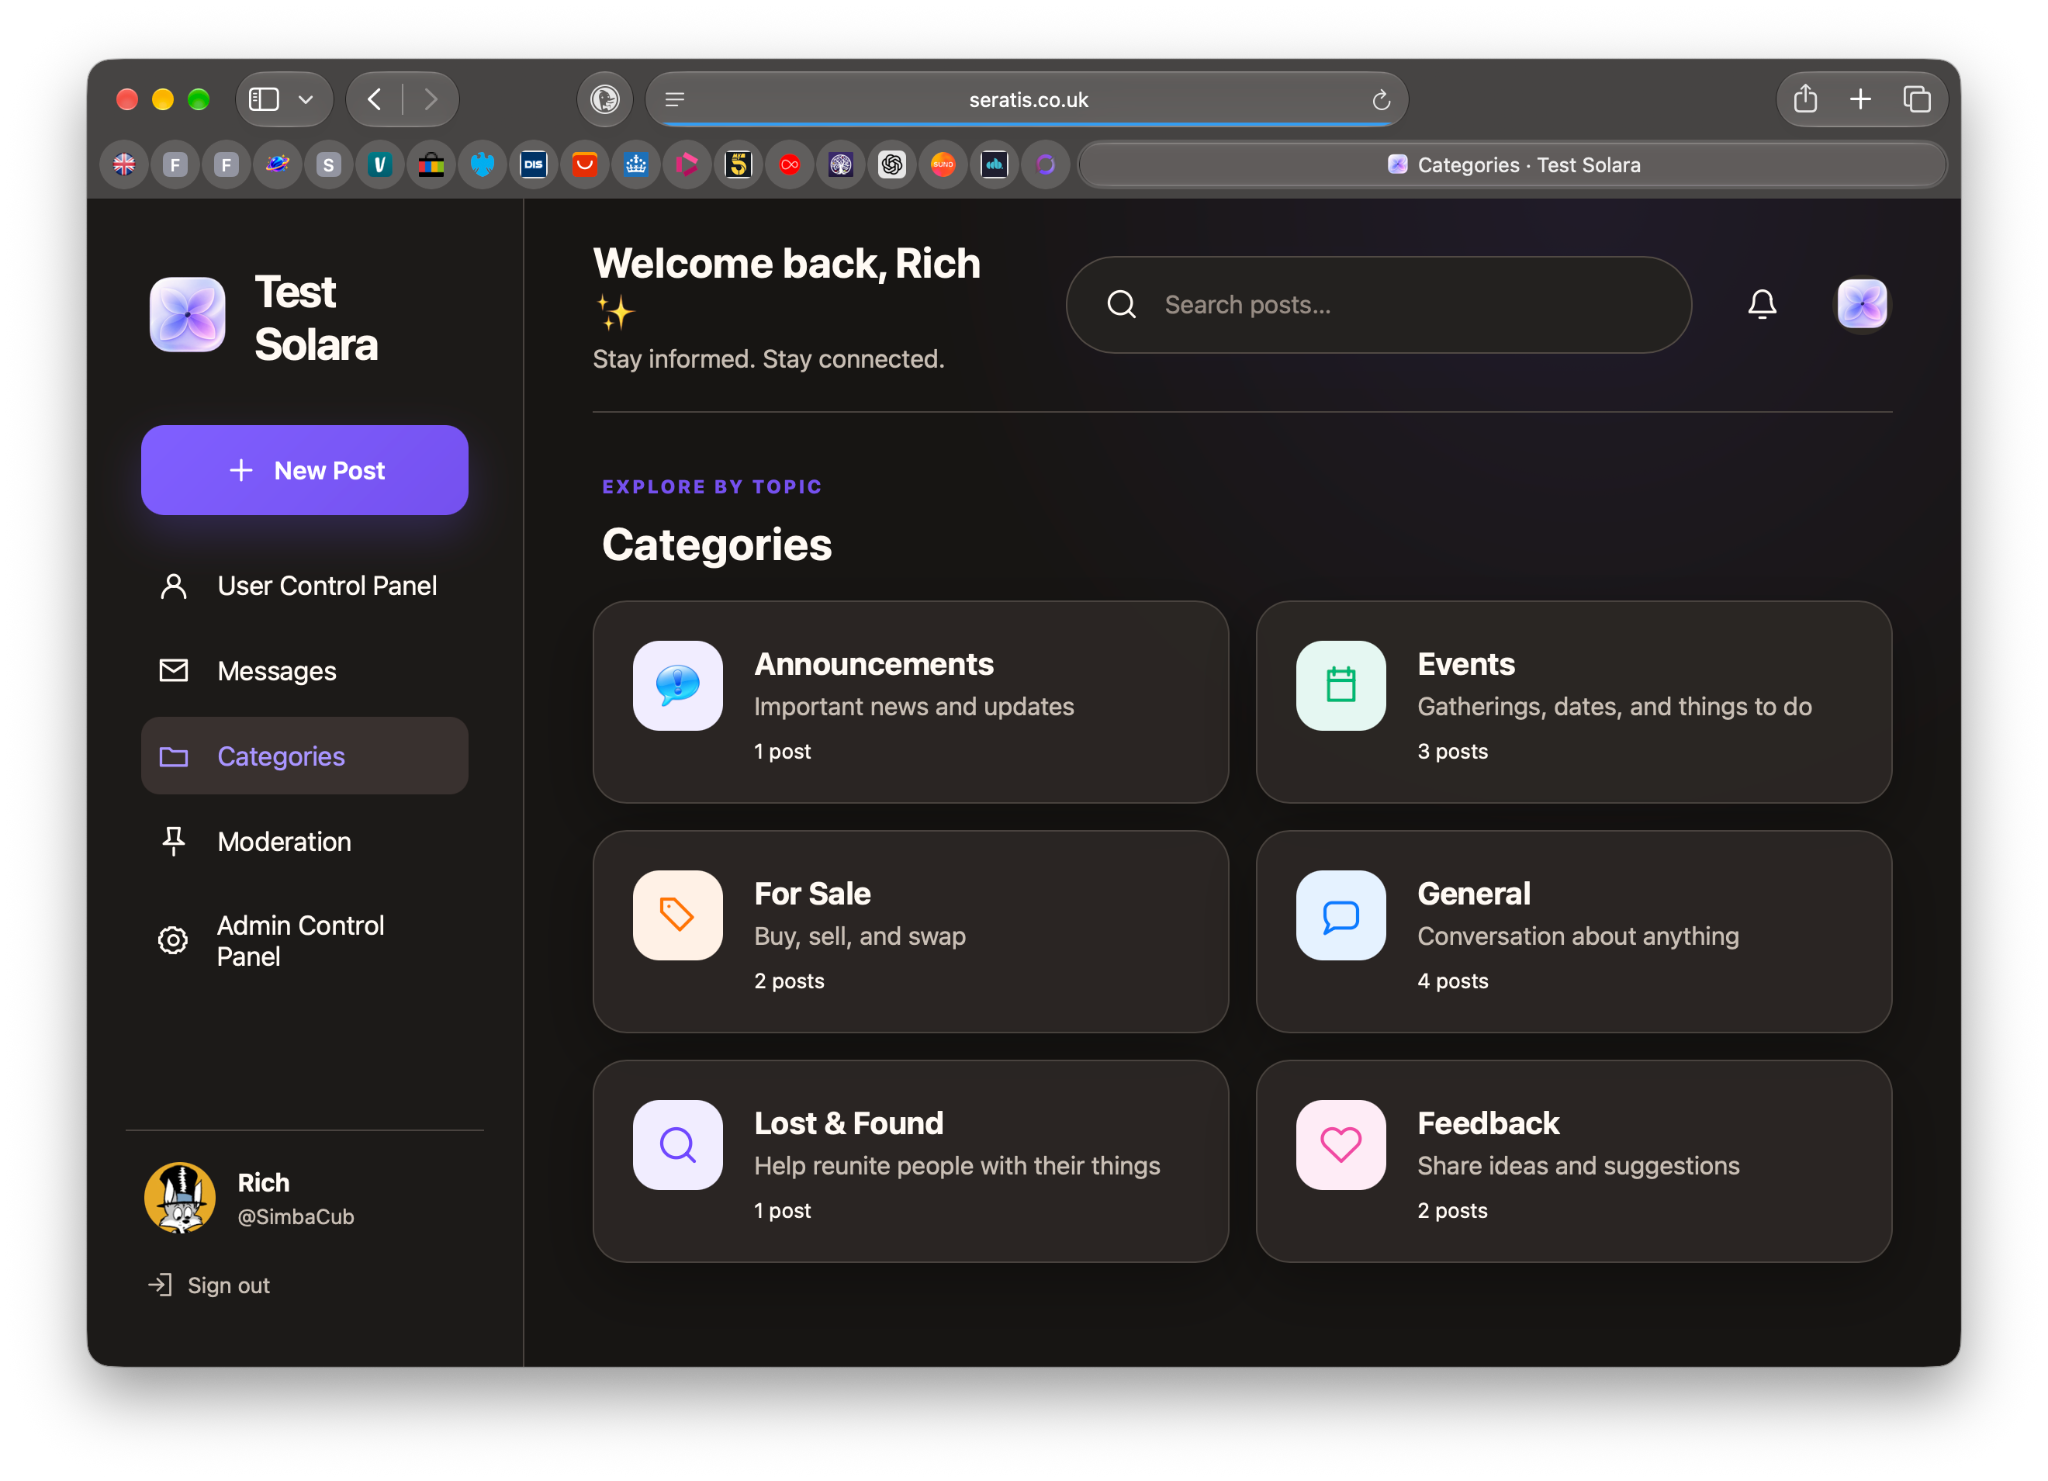Open Admin Control Panel
This screenshot has width=2048, height=1481.
tap(305, 941)
